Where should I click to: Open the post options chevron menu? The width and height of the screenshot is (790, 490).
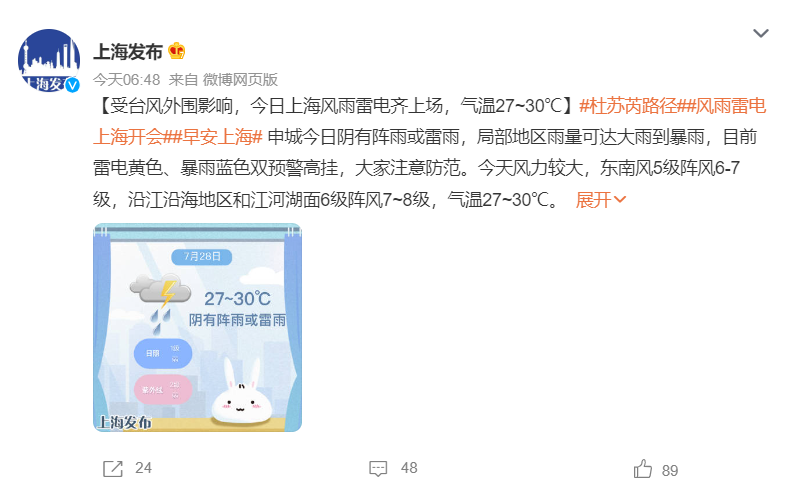[760, 33]
